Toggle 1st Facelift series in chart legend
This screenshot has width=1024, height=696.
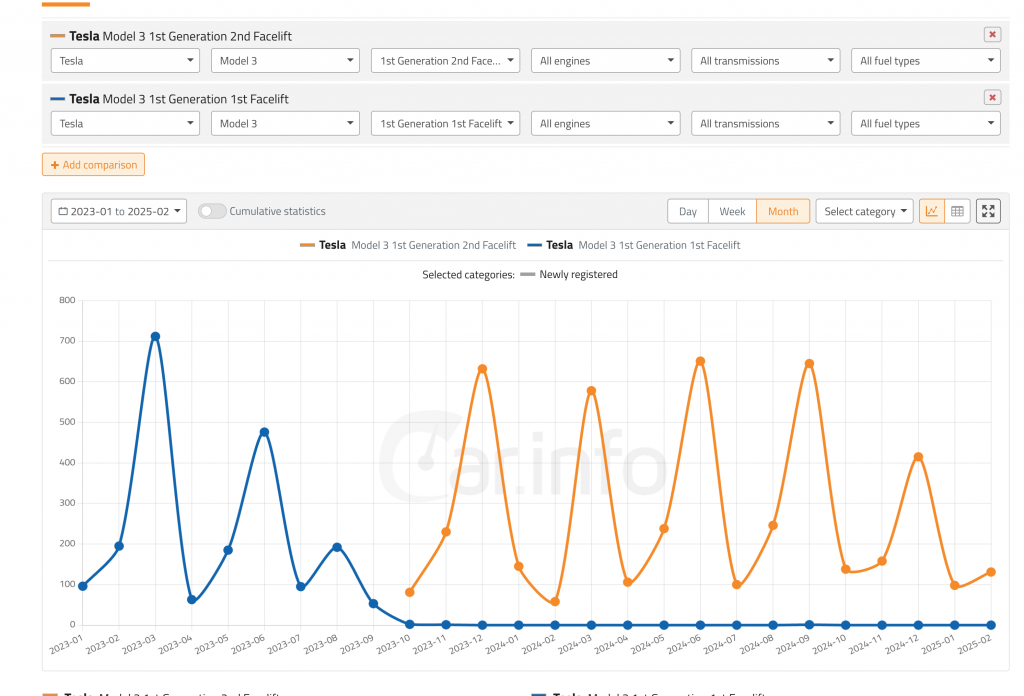(x=633, y=245)
